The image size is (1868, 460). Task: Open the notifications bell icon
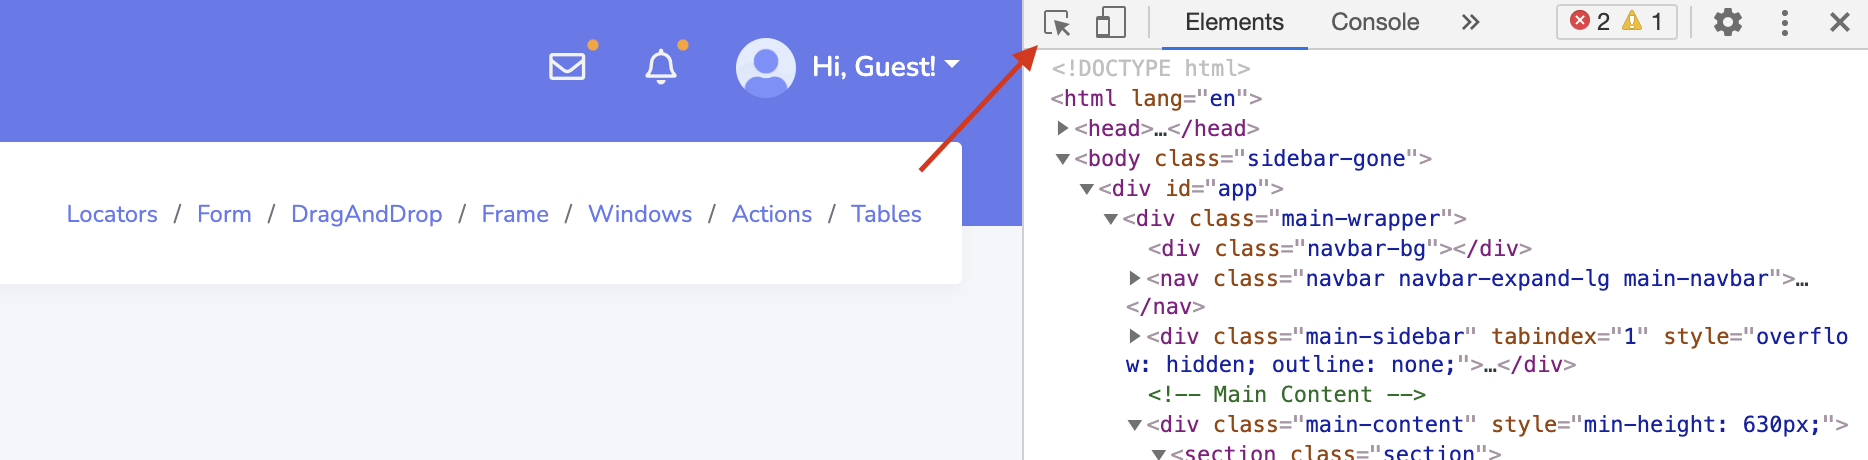point(661,67)
